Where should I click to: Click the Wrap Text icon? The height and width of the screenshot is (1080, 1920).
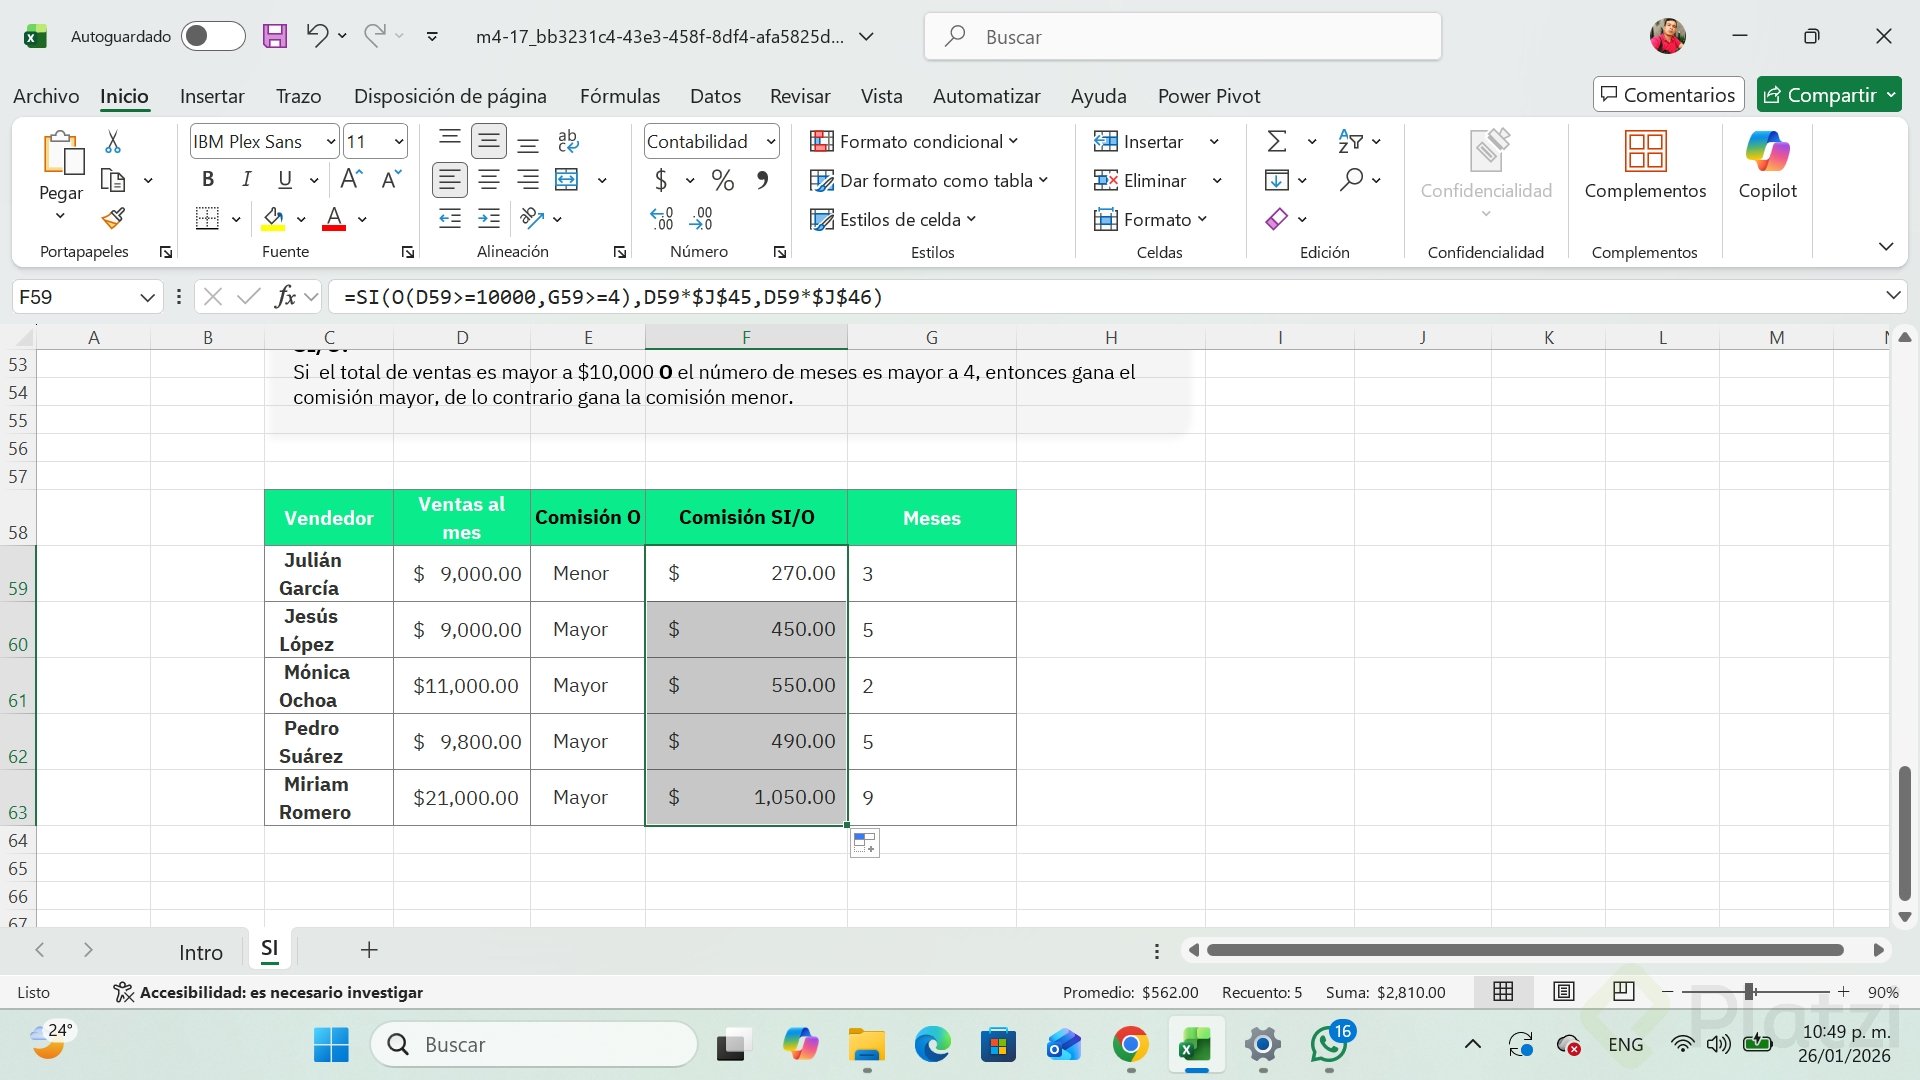(568, 141)
